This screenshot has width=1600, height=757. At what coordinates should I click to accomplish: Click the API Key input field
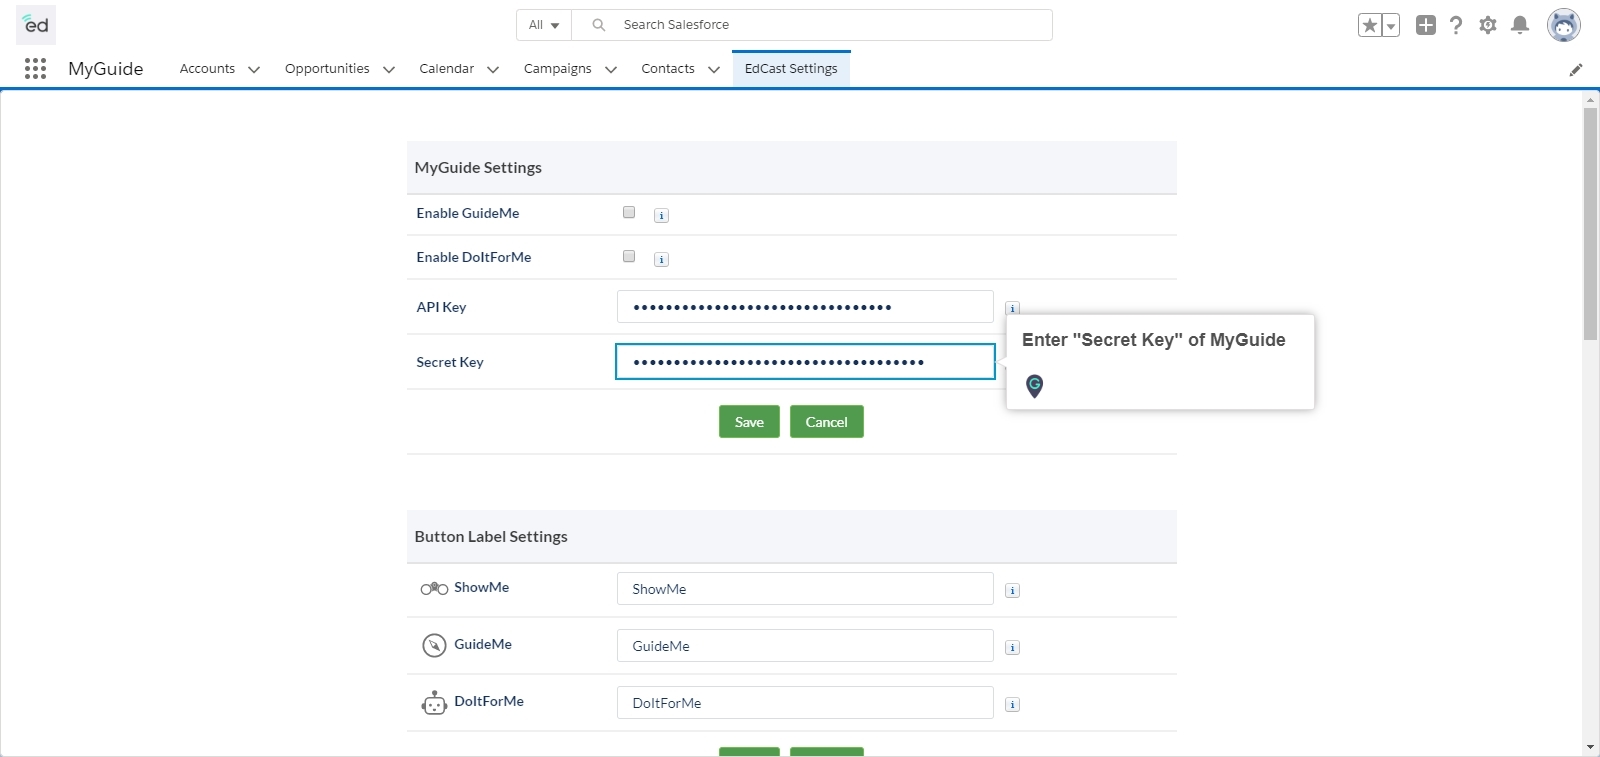tap(805, 307)
